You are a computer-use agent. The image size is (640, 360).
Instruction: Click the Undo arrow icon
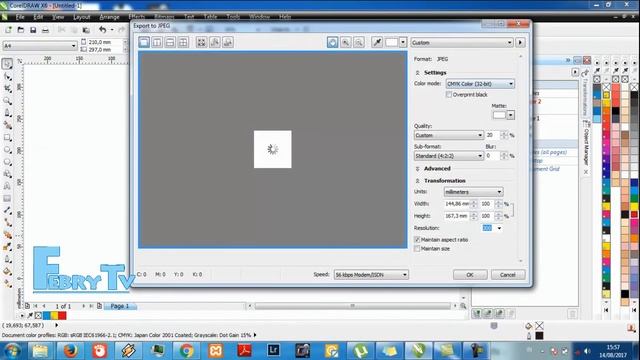pyautogui.click(x=102, y=30)
